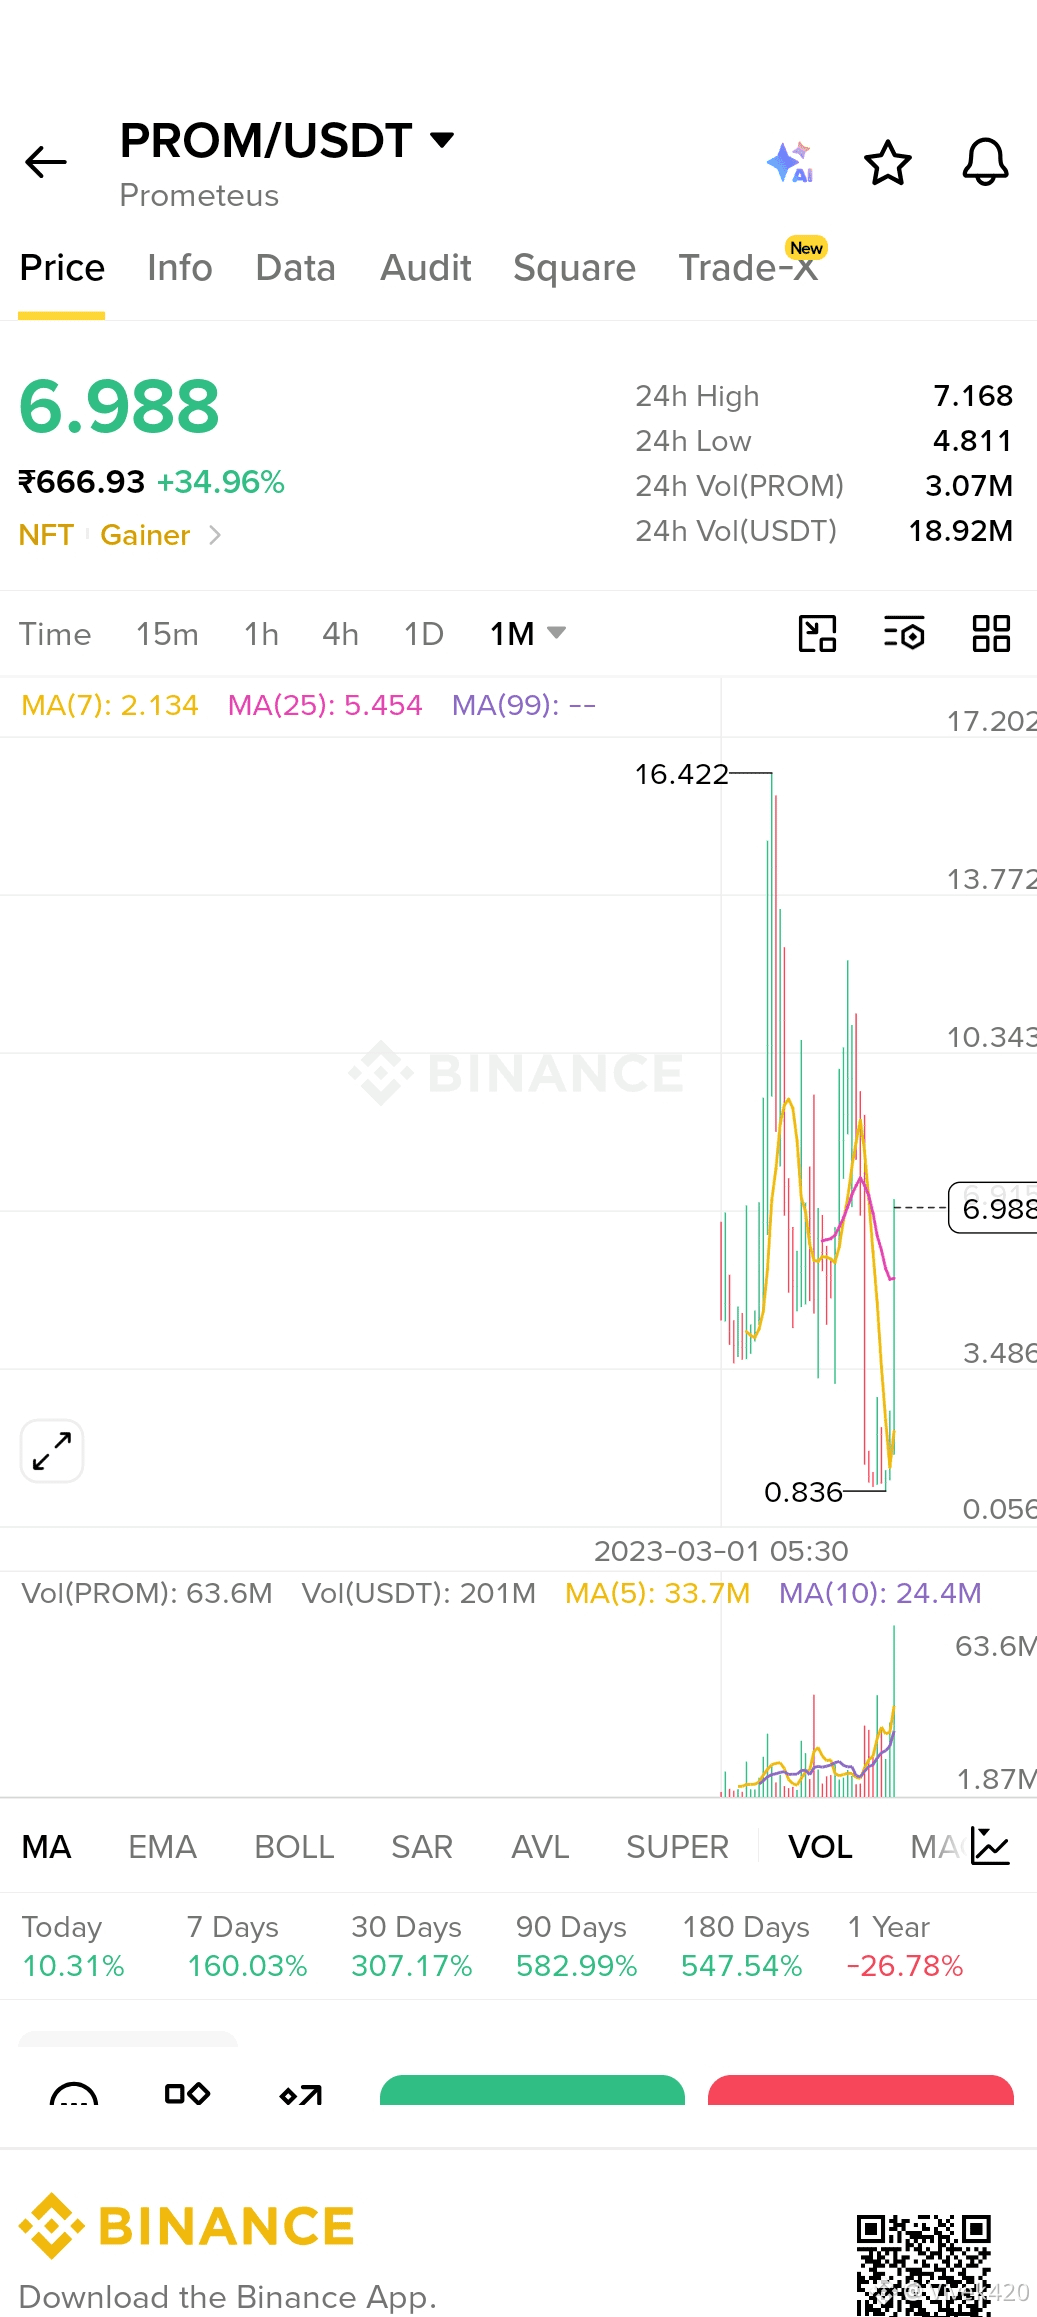Toggle the SUPER indicator

tap(678, 1847)
